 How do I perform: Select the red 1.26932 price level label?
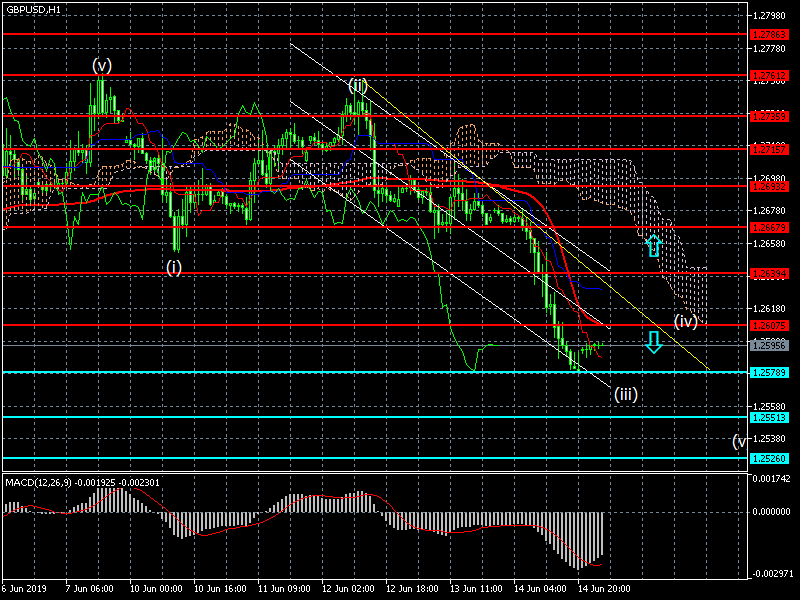click(769, 186)
